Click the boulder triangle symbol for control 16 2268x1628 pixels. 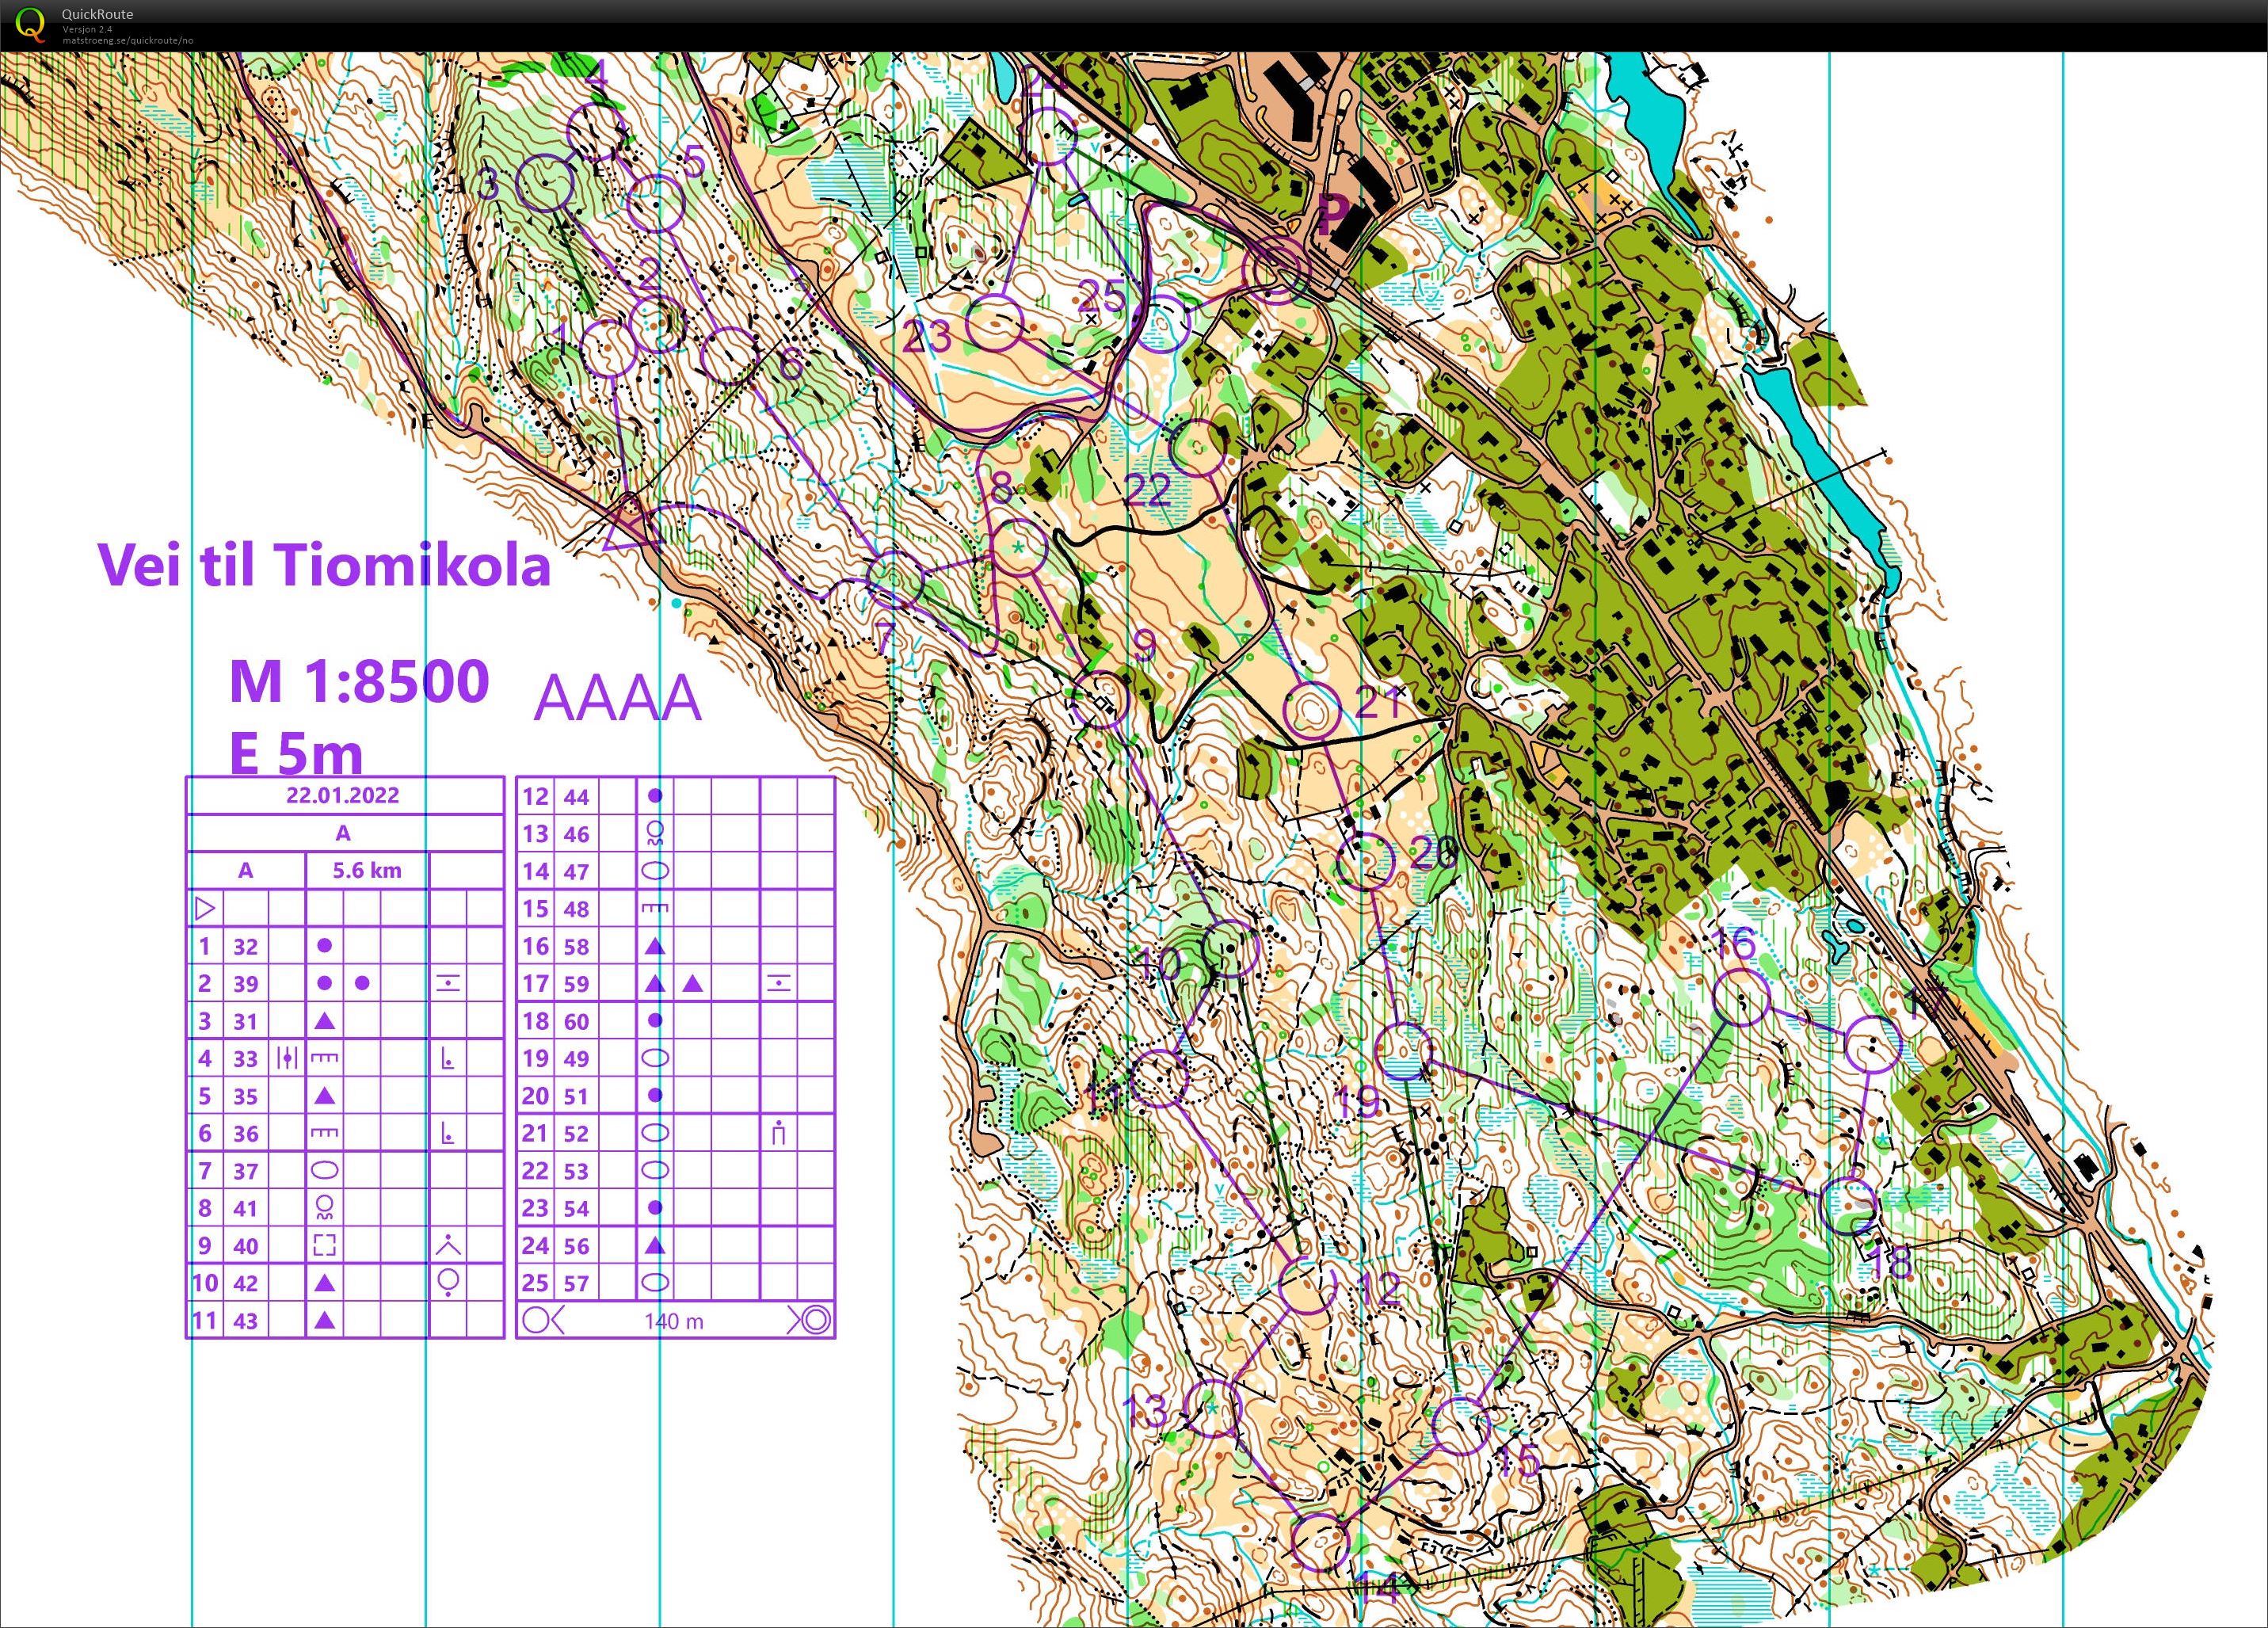click(x=654, y=946)
